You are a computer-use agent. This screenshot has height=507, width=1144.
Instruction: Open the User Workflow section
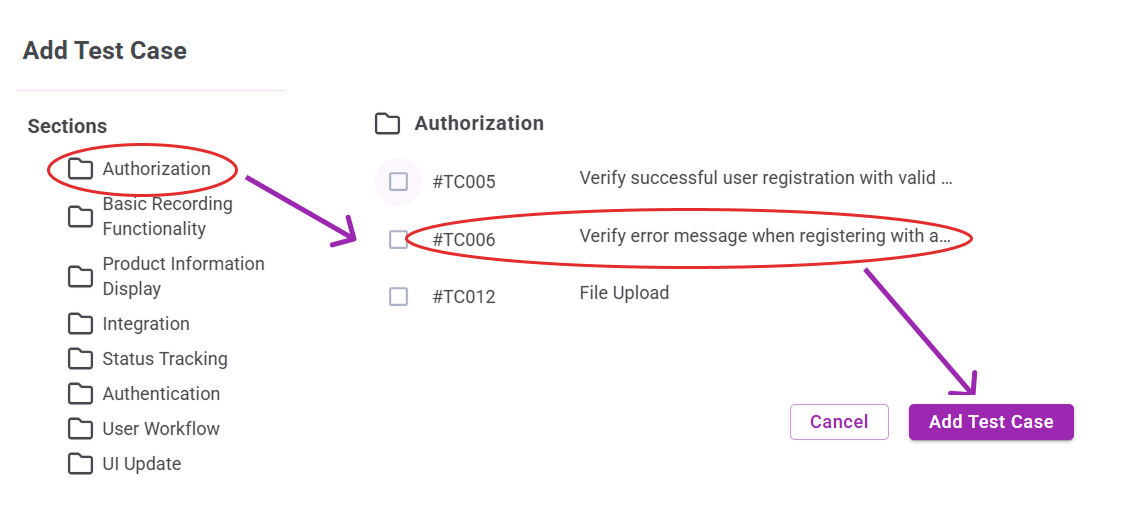[161, 429]
